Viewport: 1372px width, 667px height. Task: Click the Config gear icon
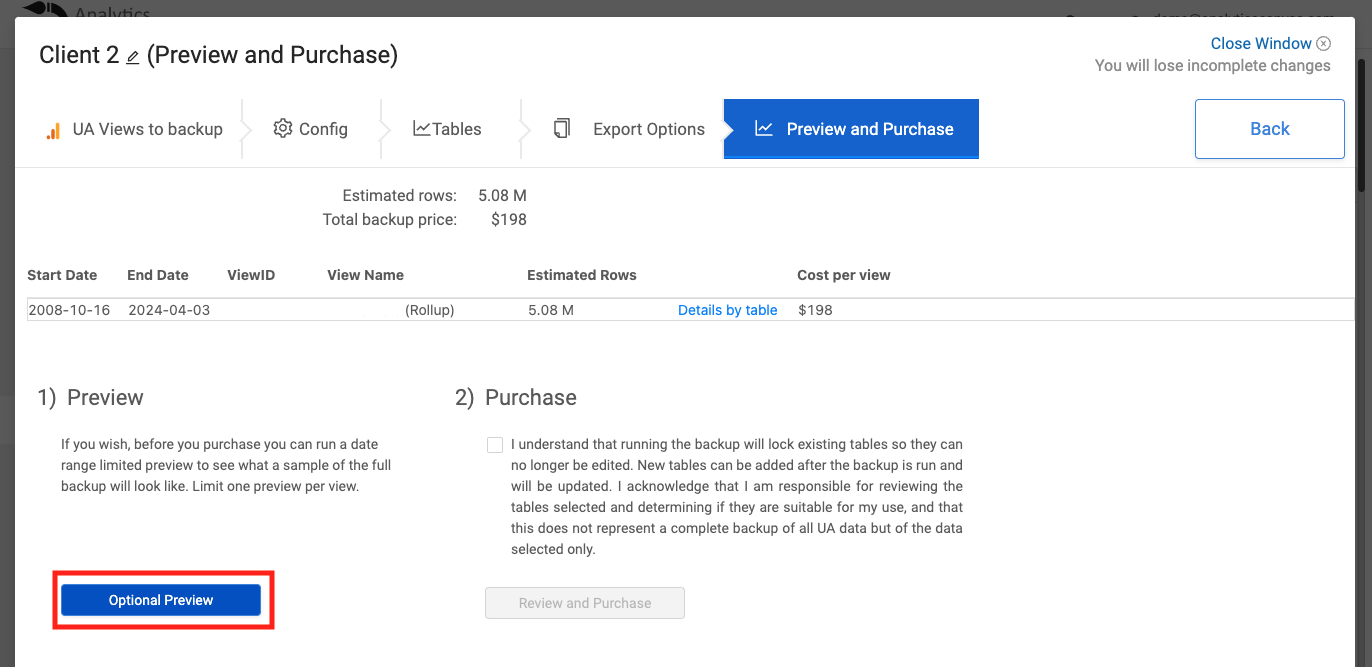[283, 129]
